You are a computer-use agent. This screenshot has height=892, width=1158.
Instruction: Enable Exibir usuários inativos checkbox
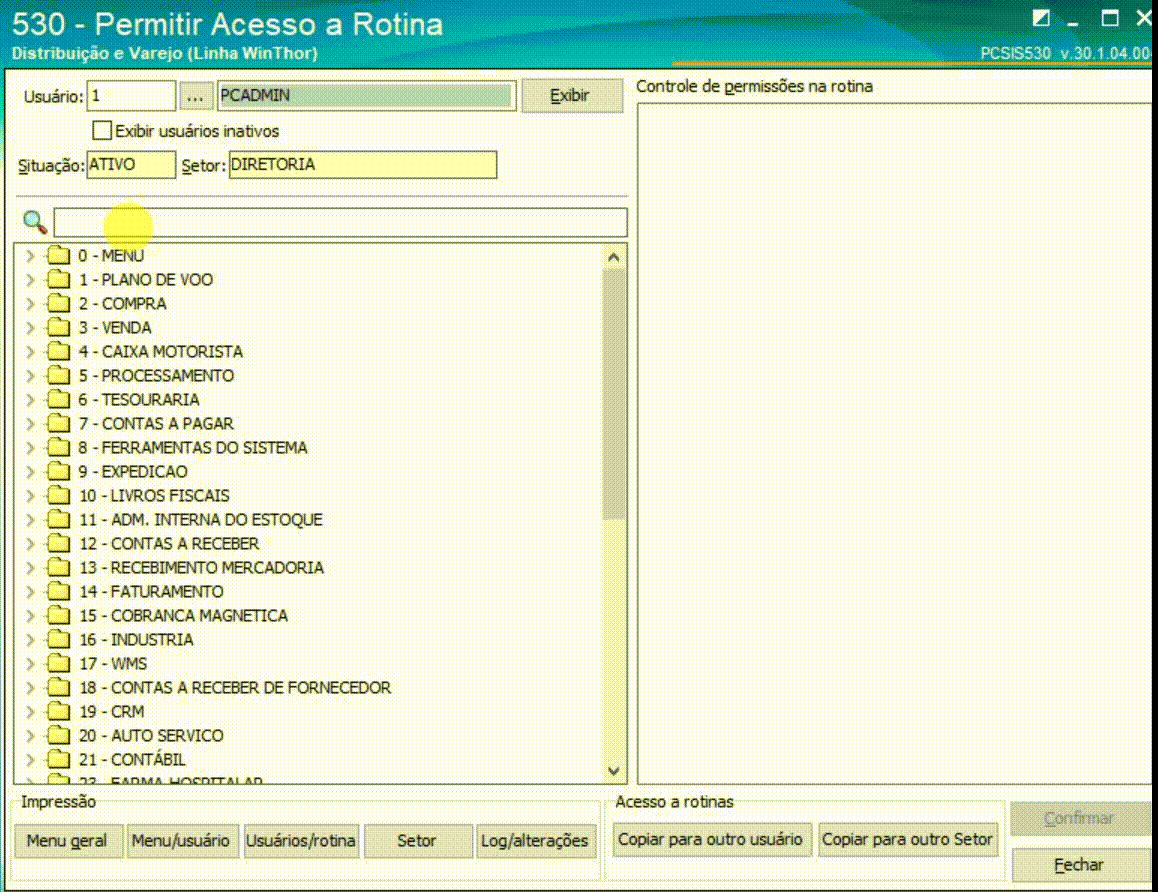102,131
